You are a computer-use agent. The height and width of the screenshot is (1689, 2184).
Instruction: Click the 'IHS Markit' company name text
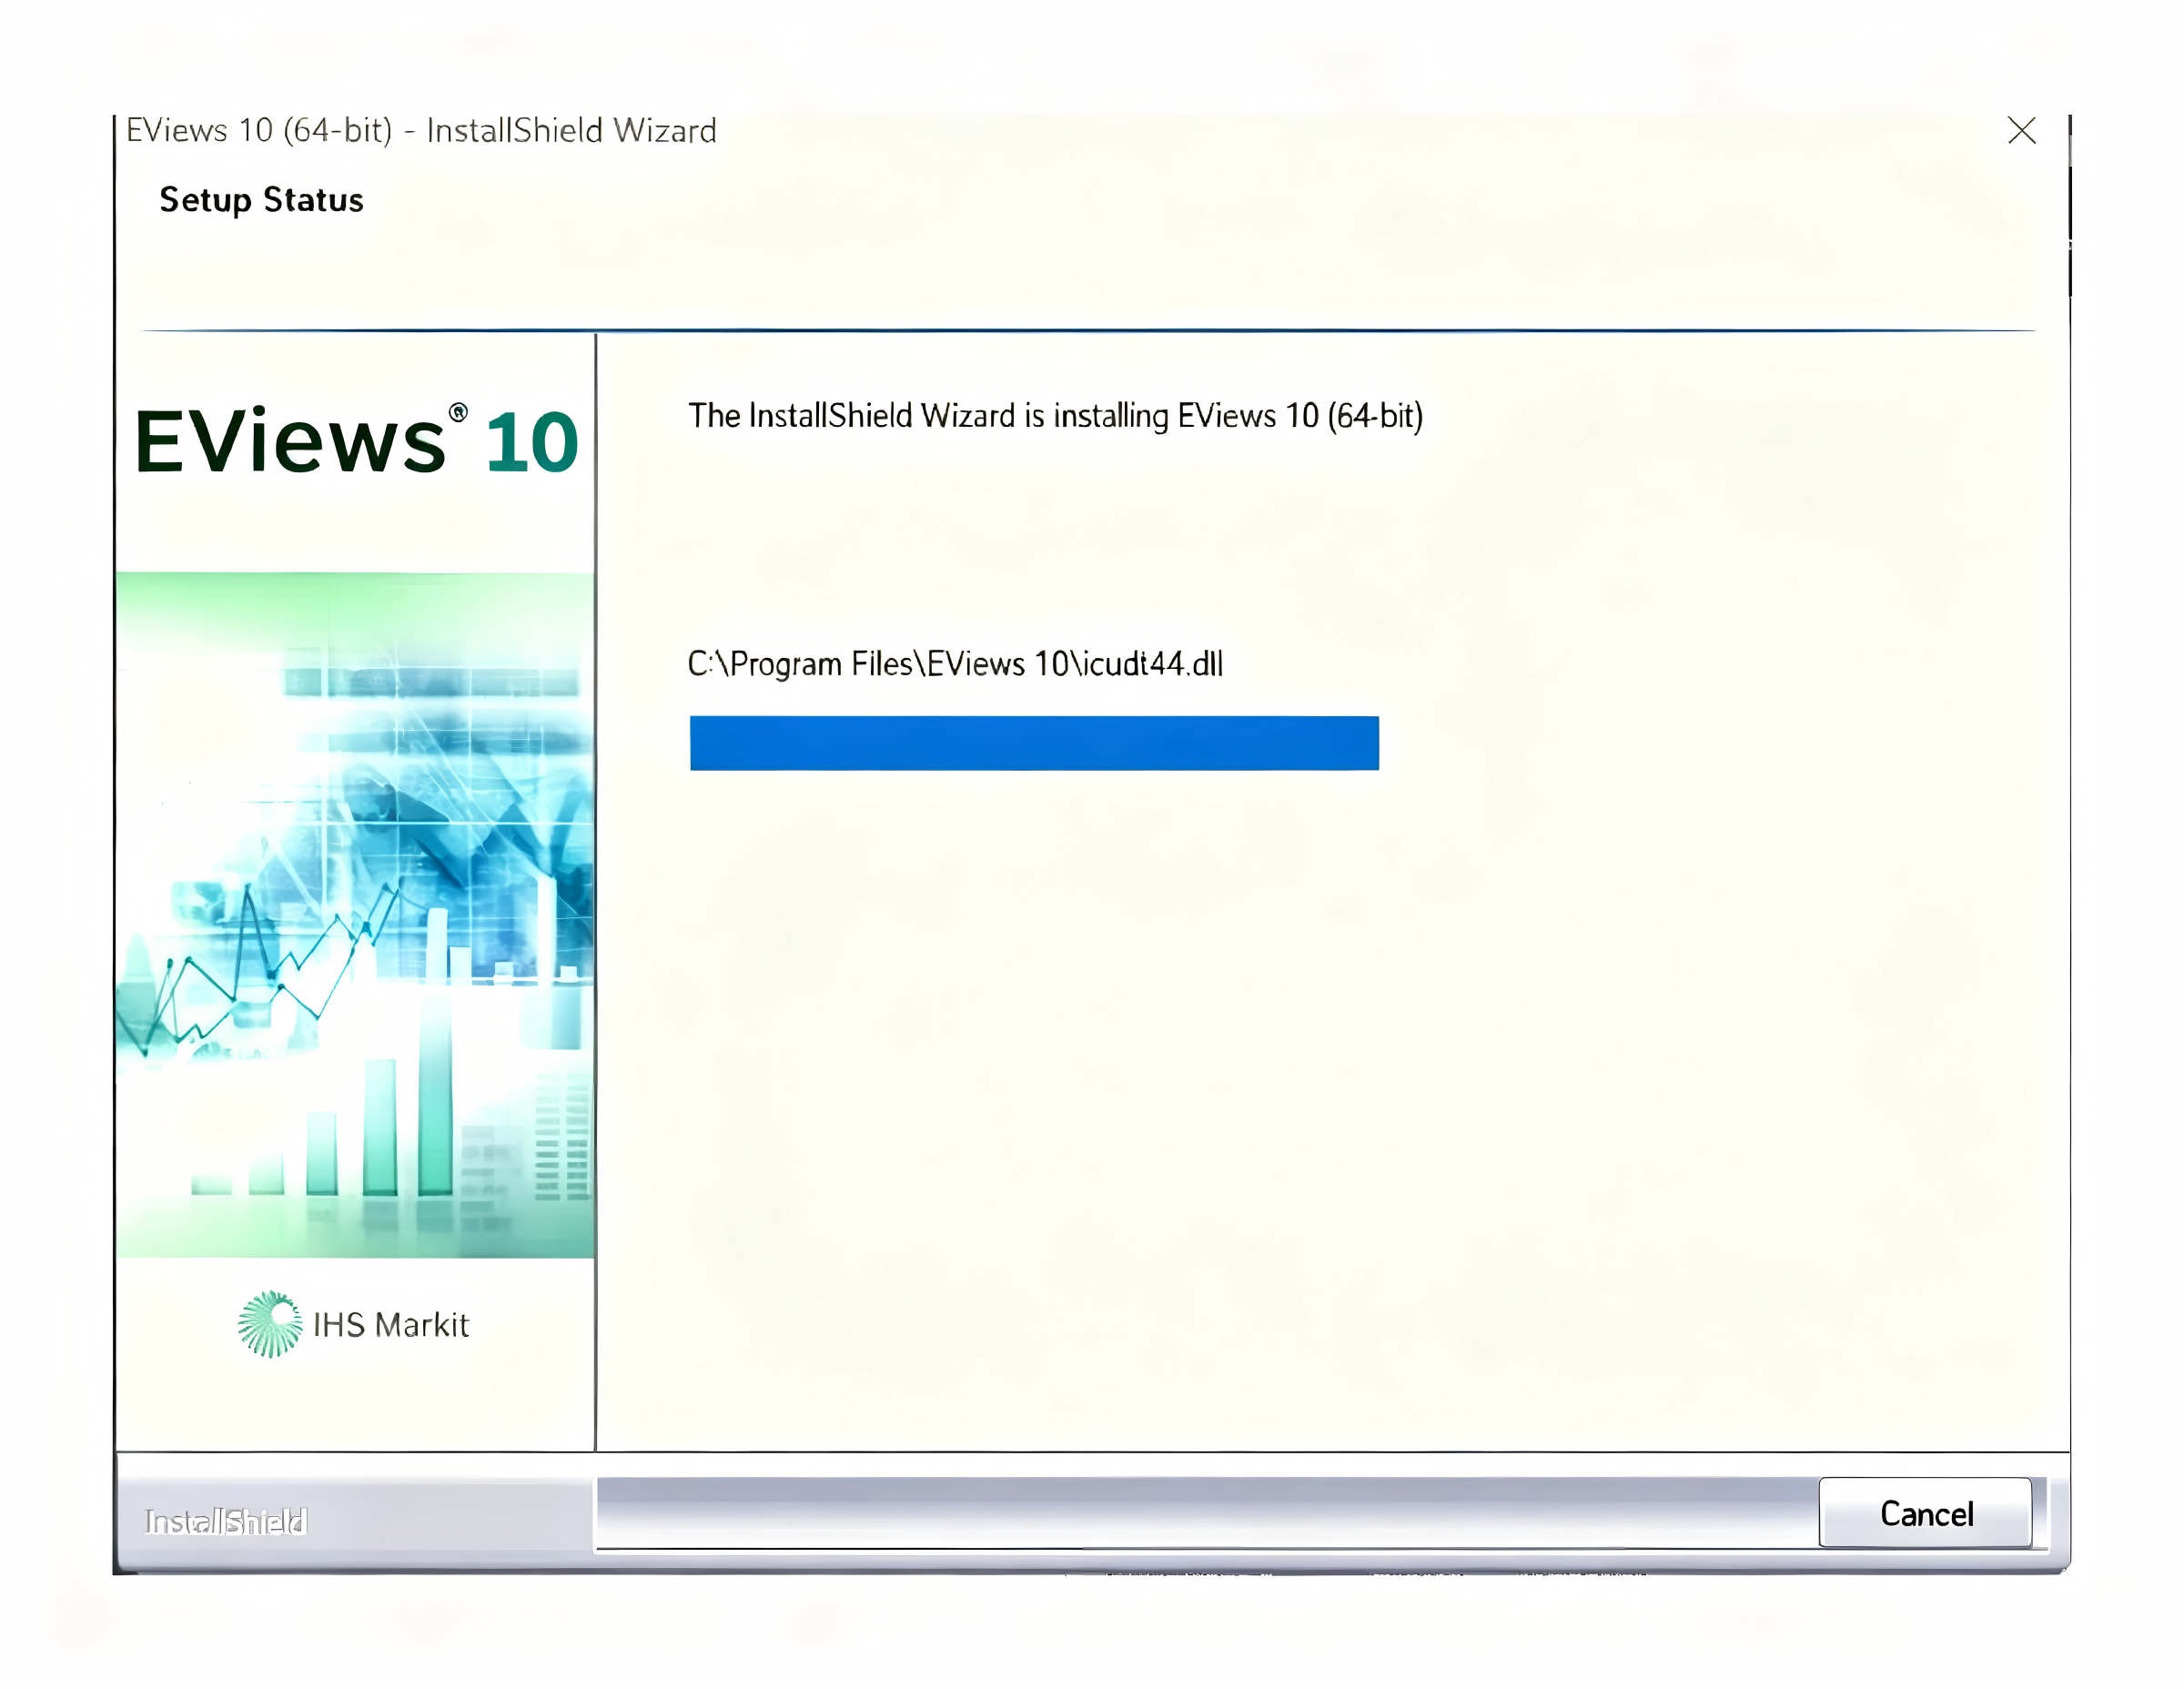[391, 1325]
